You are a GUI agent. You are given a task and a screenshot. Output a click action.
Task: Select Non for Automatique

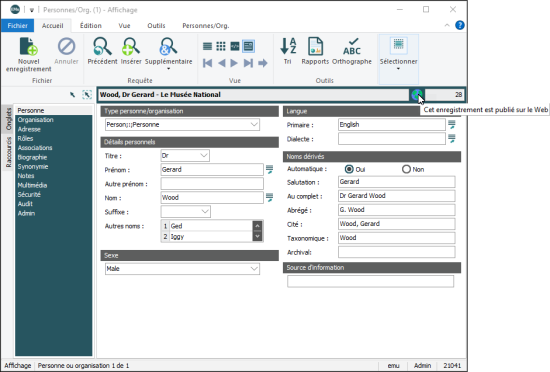click(x=406, y=169)
